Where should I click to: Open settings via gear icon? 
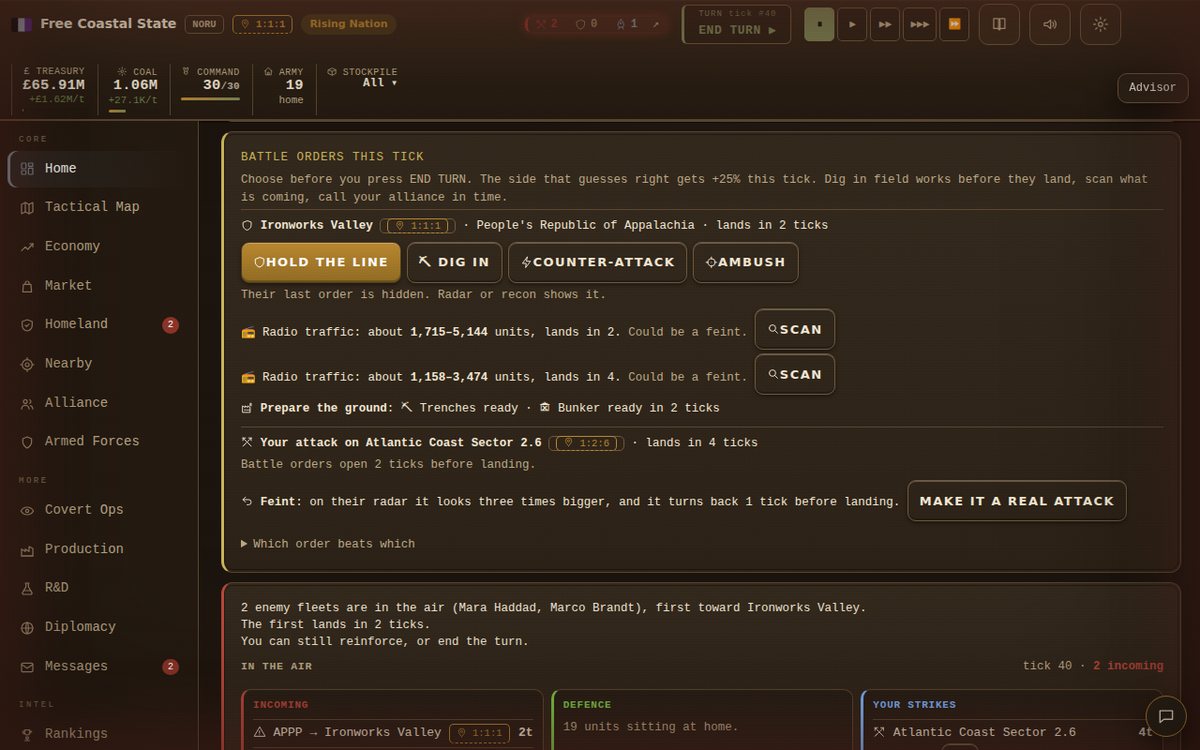[x=1100, y=24]
